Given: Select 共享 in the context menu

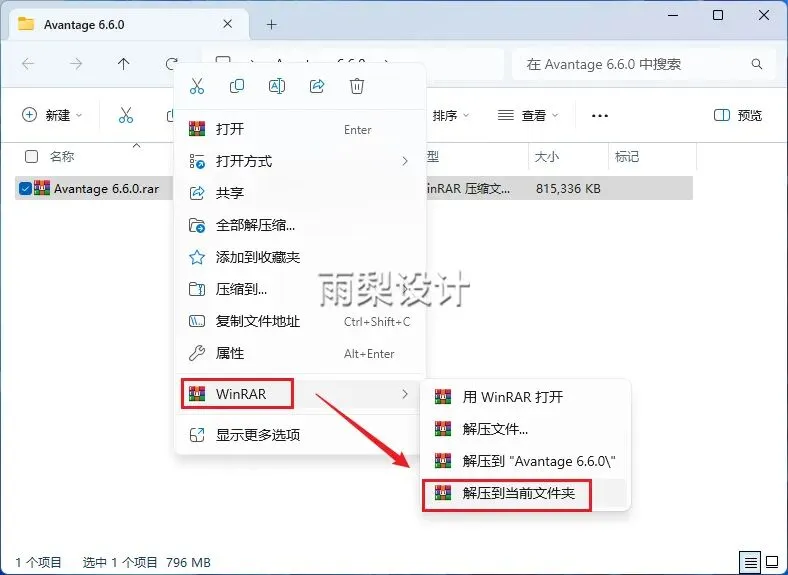Looking at the screenshot, I should [x=300, y=193].
